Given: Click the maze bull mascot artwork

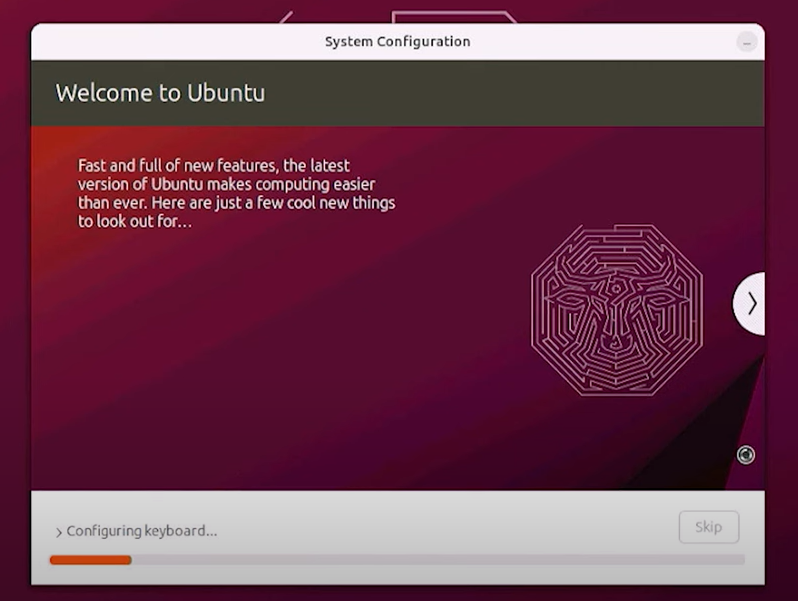Looking at the screenshot, I should 617,310.
